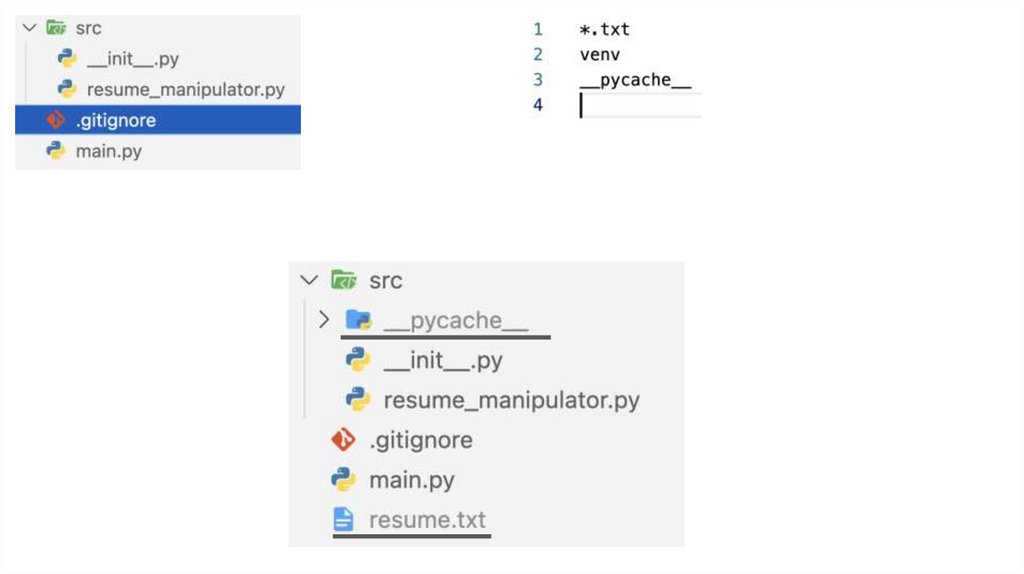Image resolution: width=1024 pixels, height=574 pixels.
Task: Click the Python icon of __init__.py below __pycache__
Action: click(358, 360)
